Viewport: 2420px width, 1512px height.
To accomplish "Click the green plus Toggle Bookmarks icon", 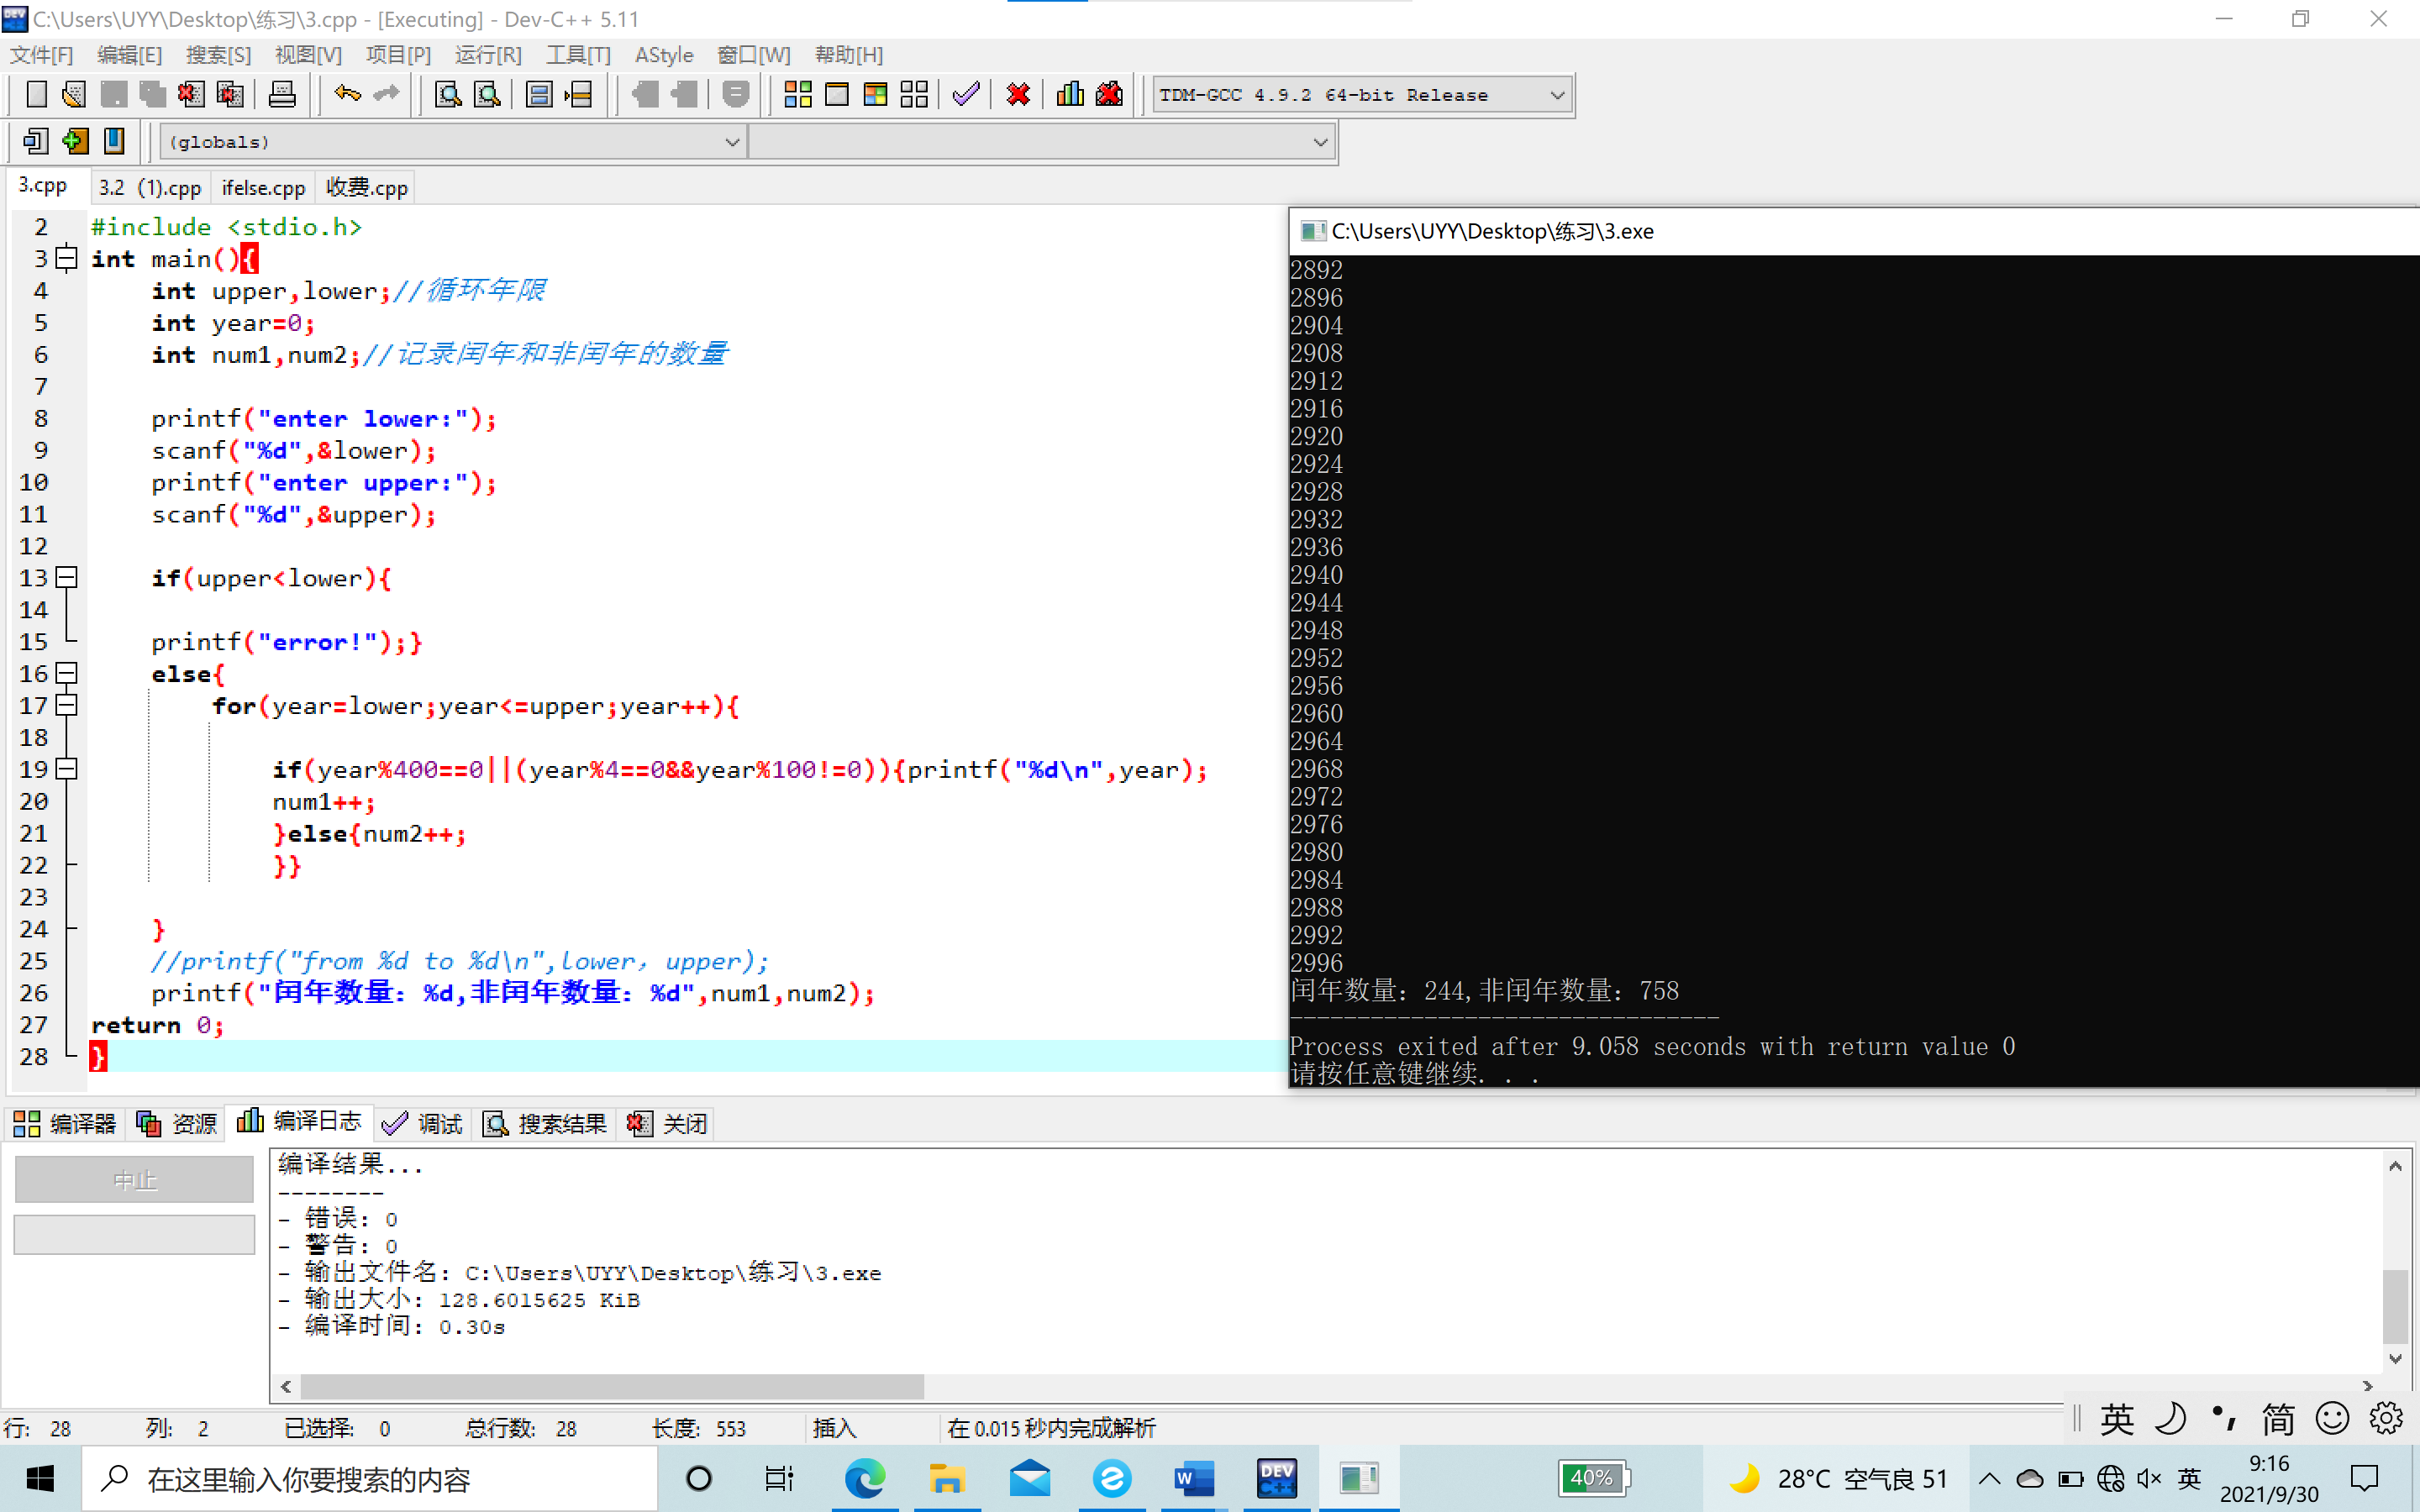I will 75,141.
